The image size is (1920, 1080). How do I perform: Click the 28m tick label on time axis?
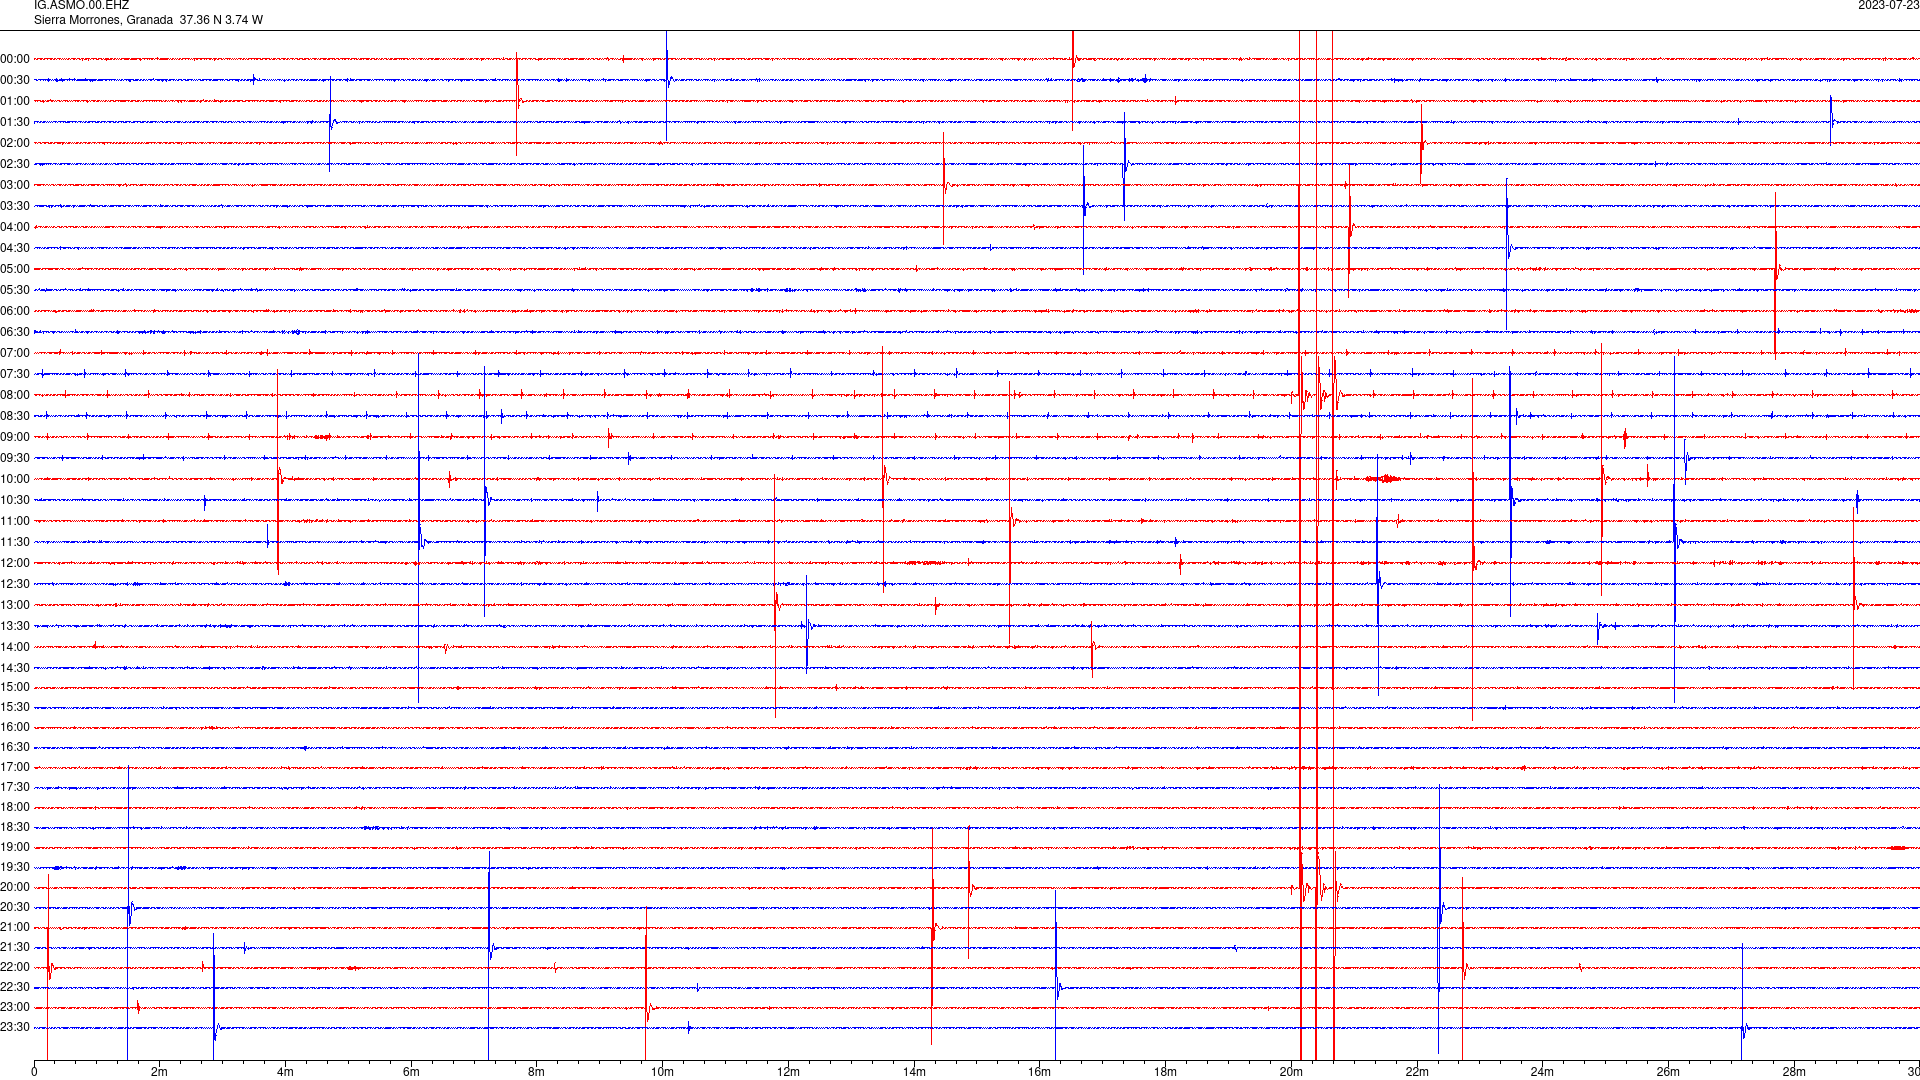click(x=1794, y=1072)
